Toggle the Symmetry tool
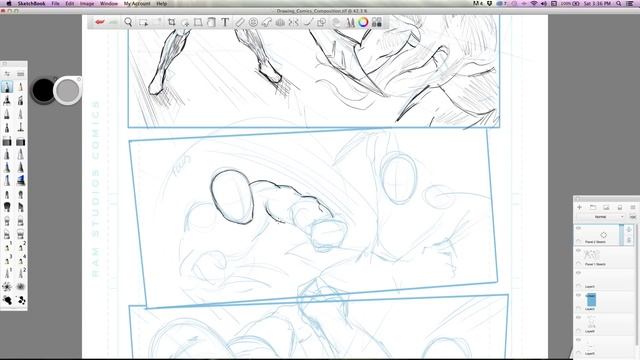Screen dimensions: 640x360 [x=293, y=22]
